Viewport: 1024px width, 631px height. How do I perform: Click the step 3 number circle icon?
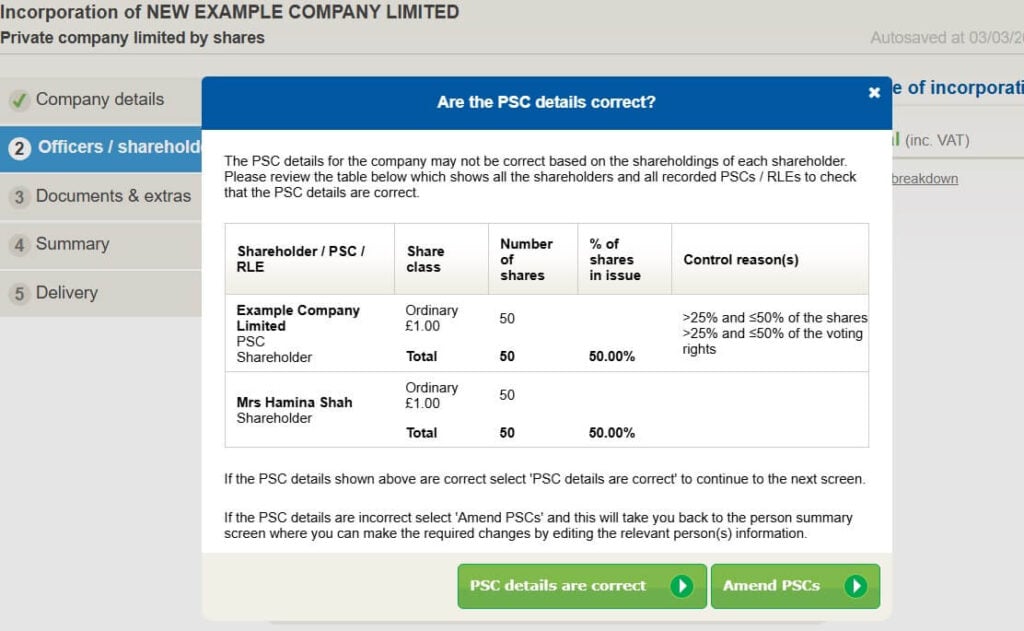(x=19, y=197)
